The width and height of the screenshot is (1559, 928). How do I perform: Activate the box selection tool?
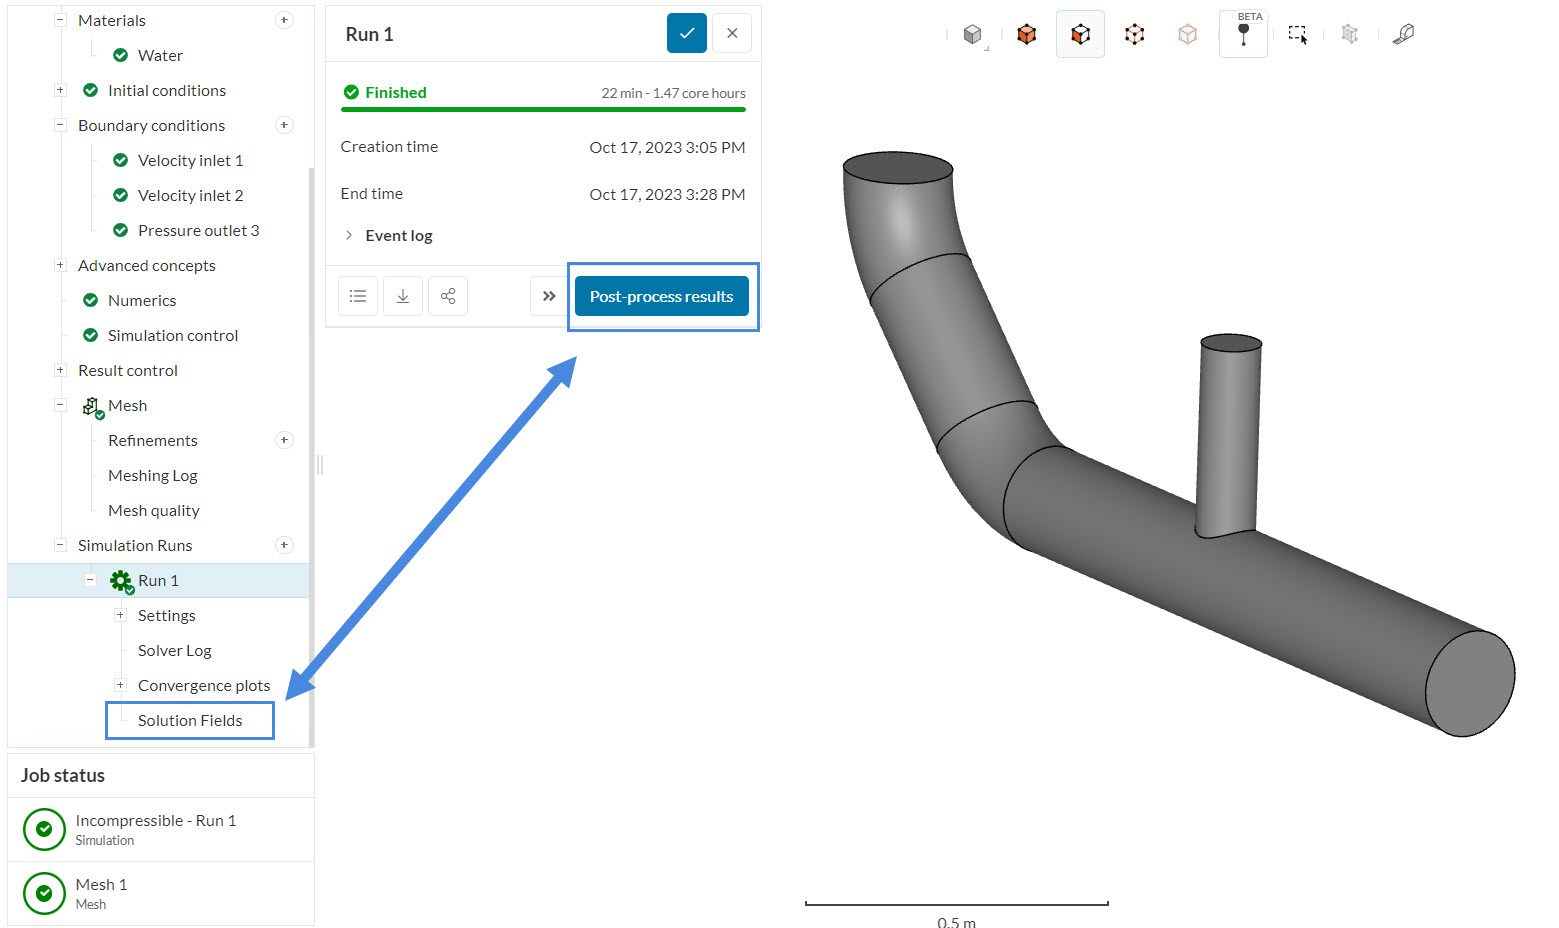pos(1297,34)
